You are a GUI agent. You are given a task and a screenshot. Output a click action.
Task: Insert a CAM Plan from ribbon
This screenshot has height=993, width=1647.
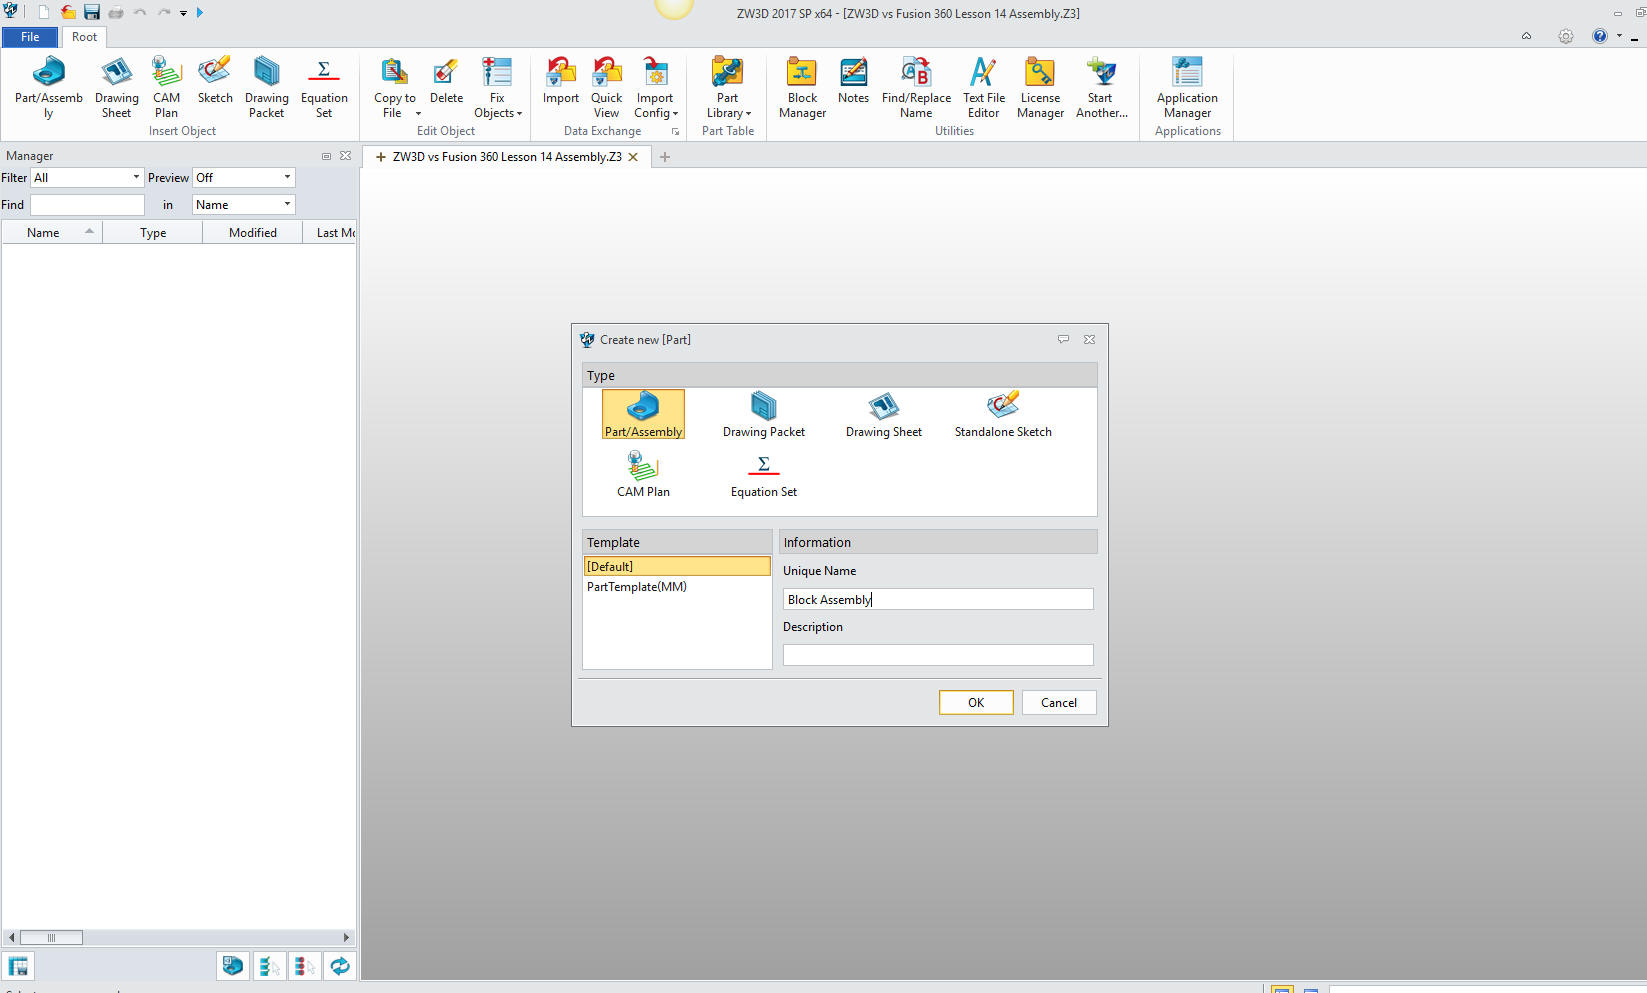pyautogui.click(x=166, y=87)
